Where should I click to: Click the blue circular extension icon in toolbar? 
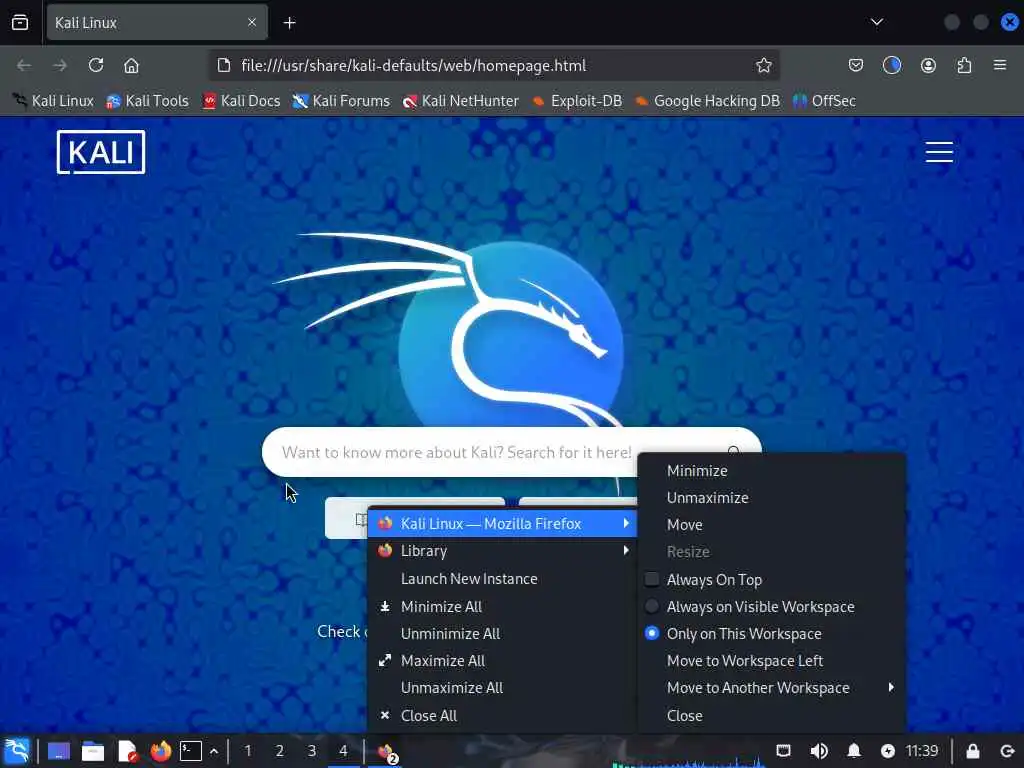(x=891, y=65)
